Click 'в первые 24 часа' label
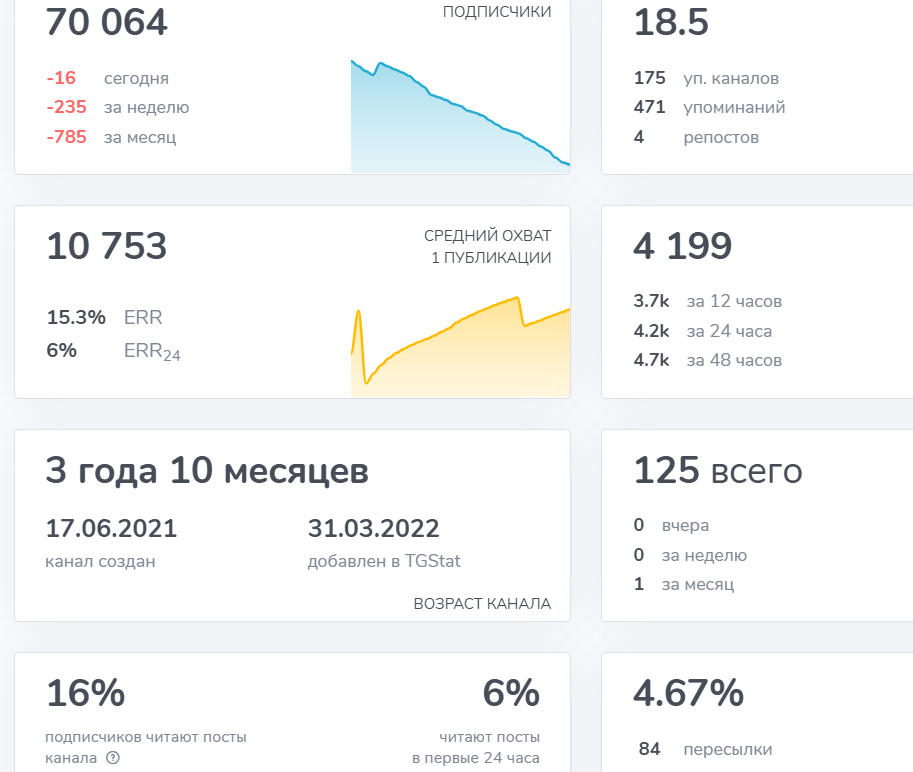 [476, 758]
